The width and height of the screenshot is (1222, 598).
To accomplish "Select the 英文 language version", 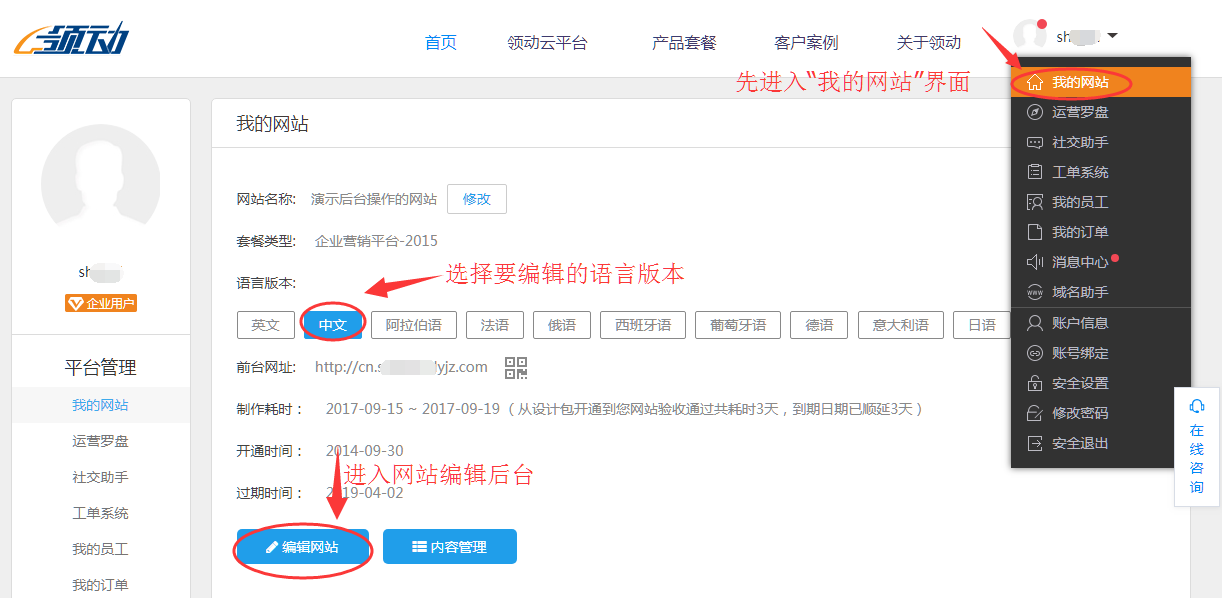I will 265,324.
